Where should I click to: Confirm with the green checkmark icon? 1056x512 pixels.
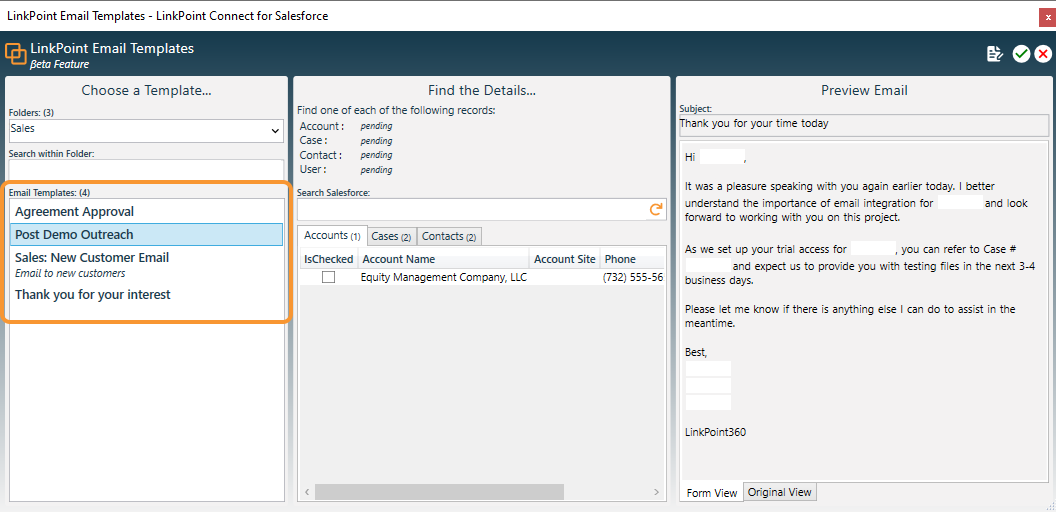(1022, 55)
